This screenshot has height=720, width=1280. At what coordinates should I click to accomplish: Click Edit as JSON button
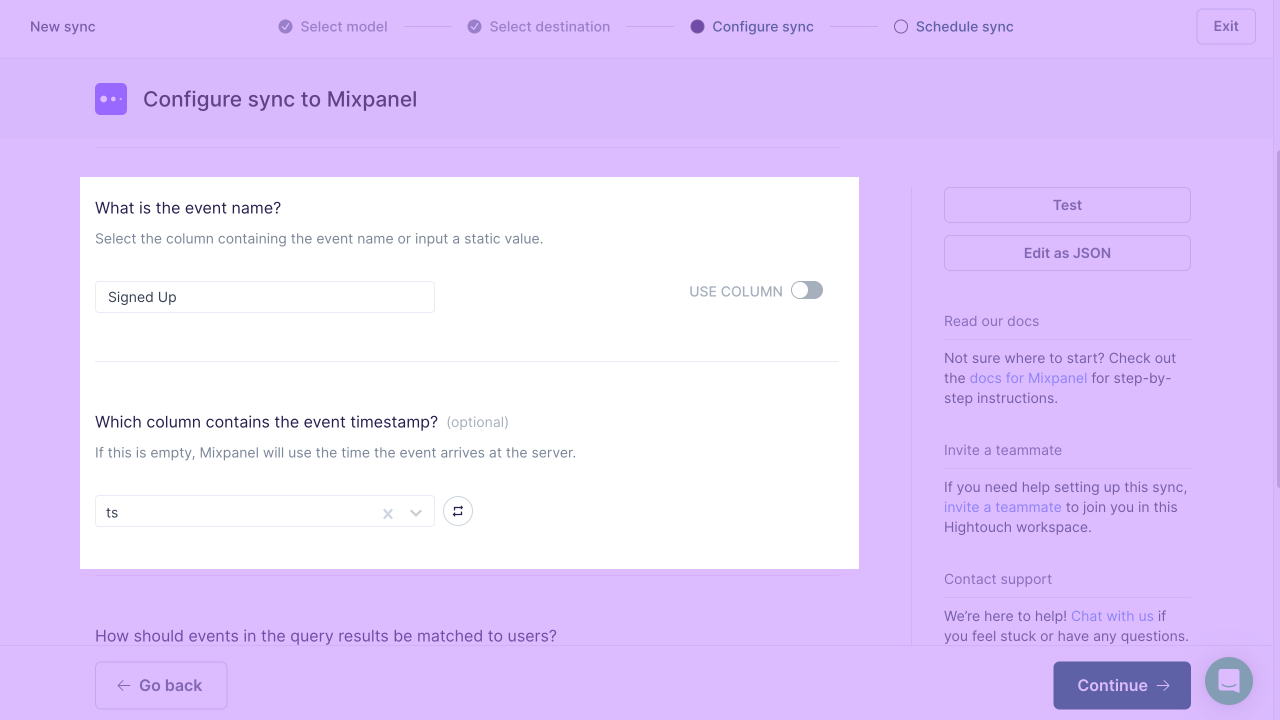pos(1067,253)
